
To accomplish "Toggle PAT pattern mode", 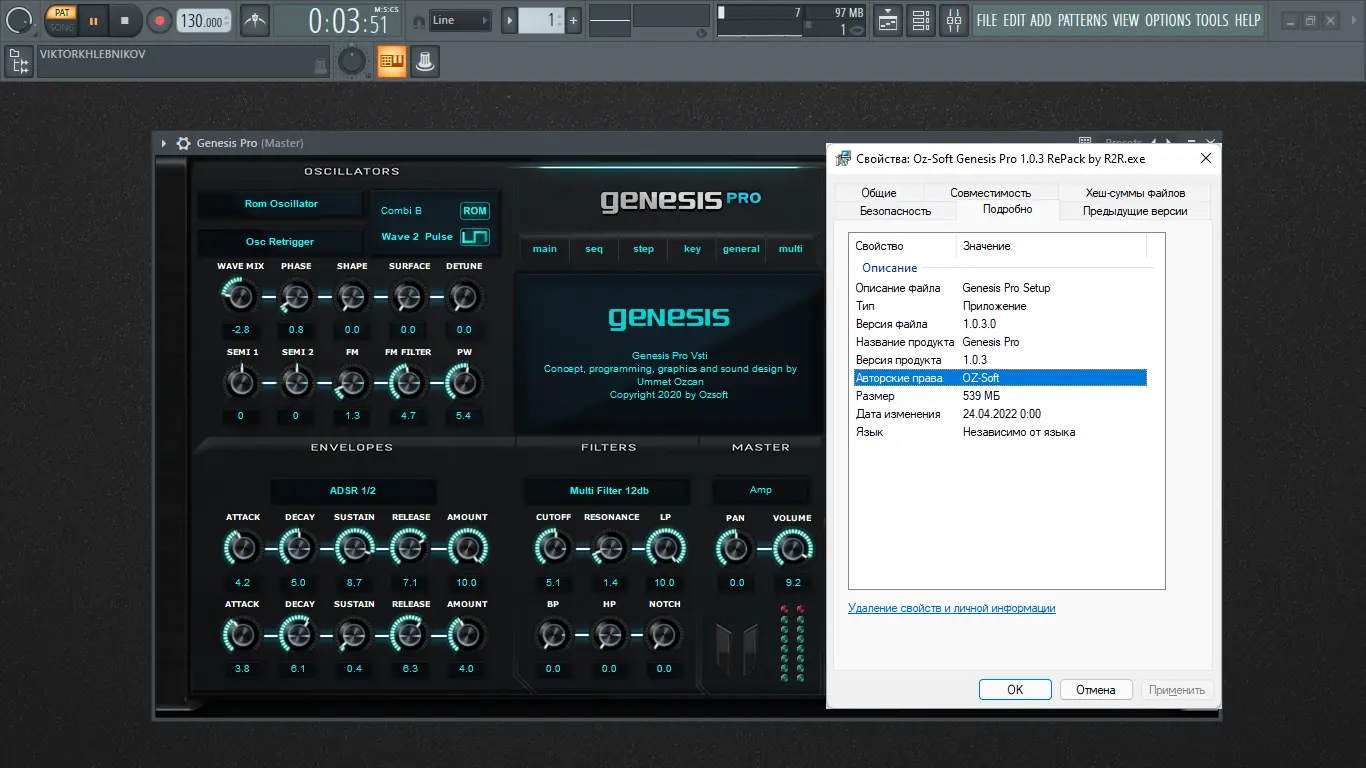I will (x=62, y=13).
